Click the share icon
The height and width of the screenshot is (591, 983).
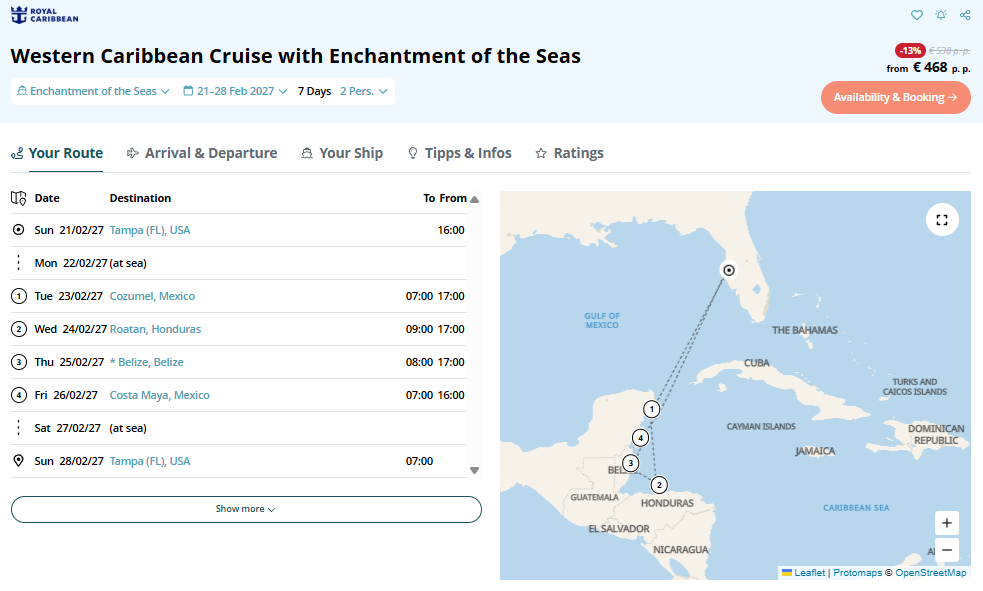pyautogui.click(x=965, y=14)
